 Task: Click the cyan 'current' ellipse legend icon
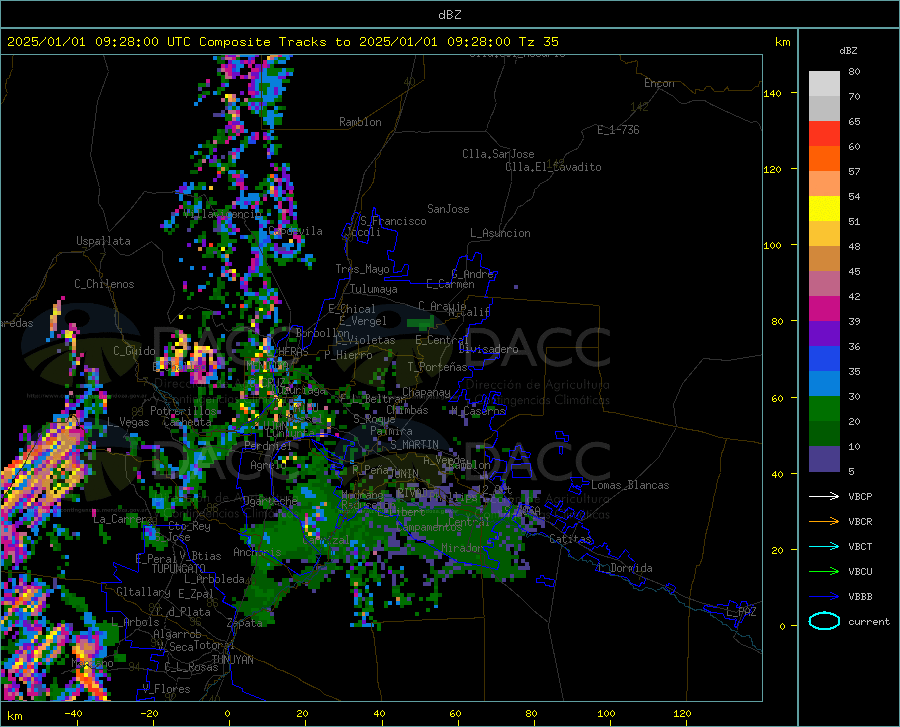pos(824,621)
